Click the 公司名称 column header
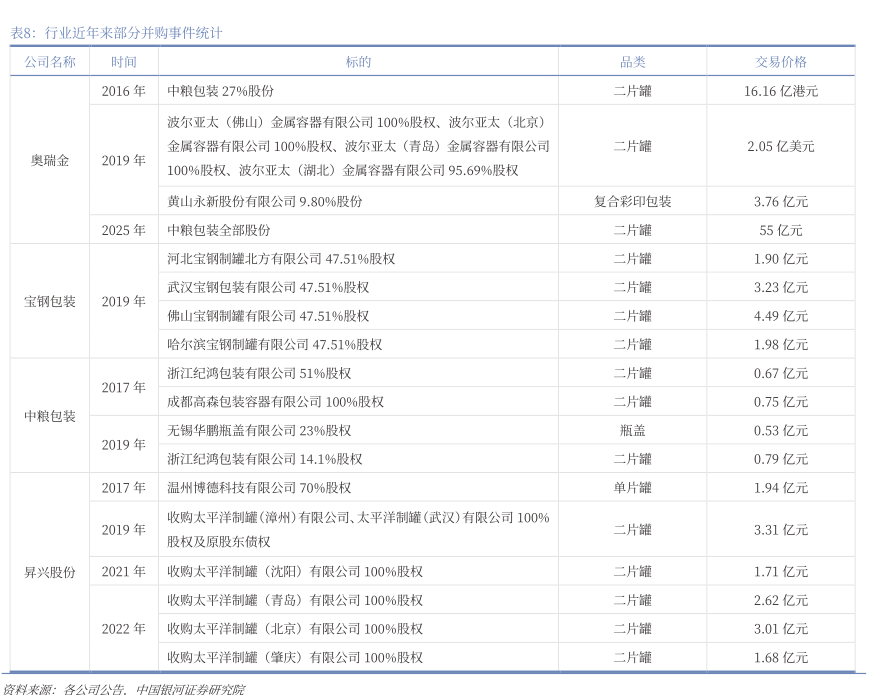Viewport: 875px width, 695px height. 49,62
